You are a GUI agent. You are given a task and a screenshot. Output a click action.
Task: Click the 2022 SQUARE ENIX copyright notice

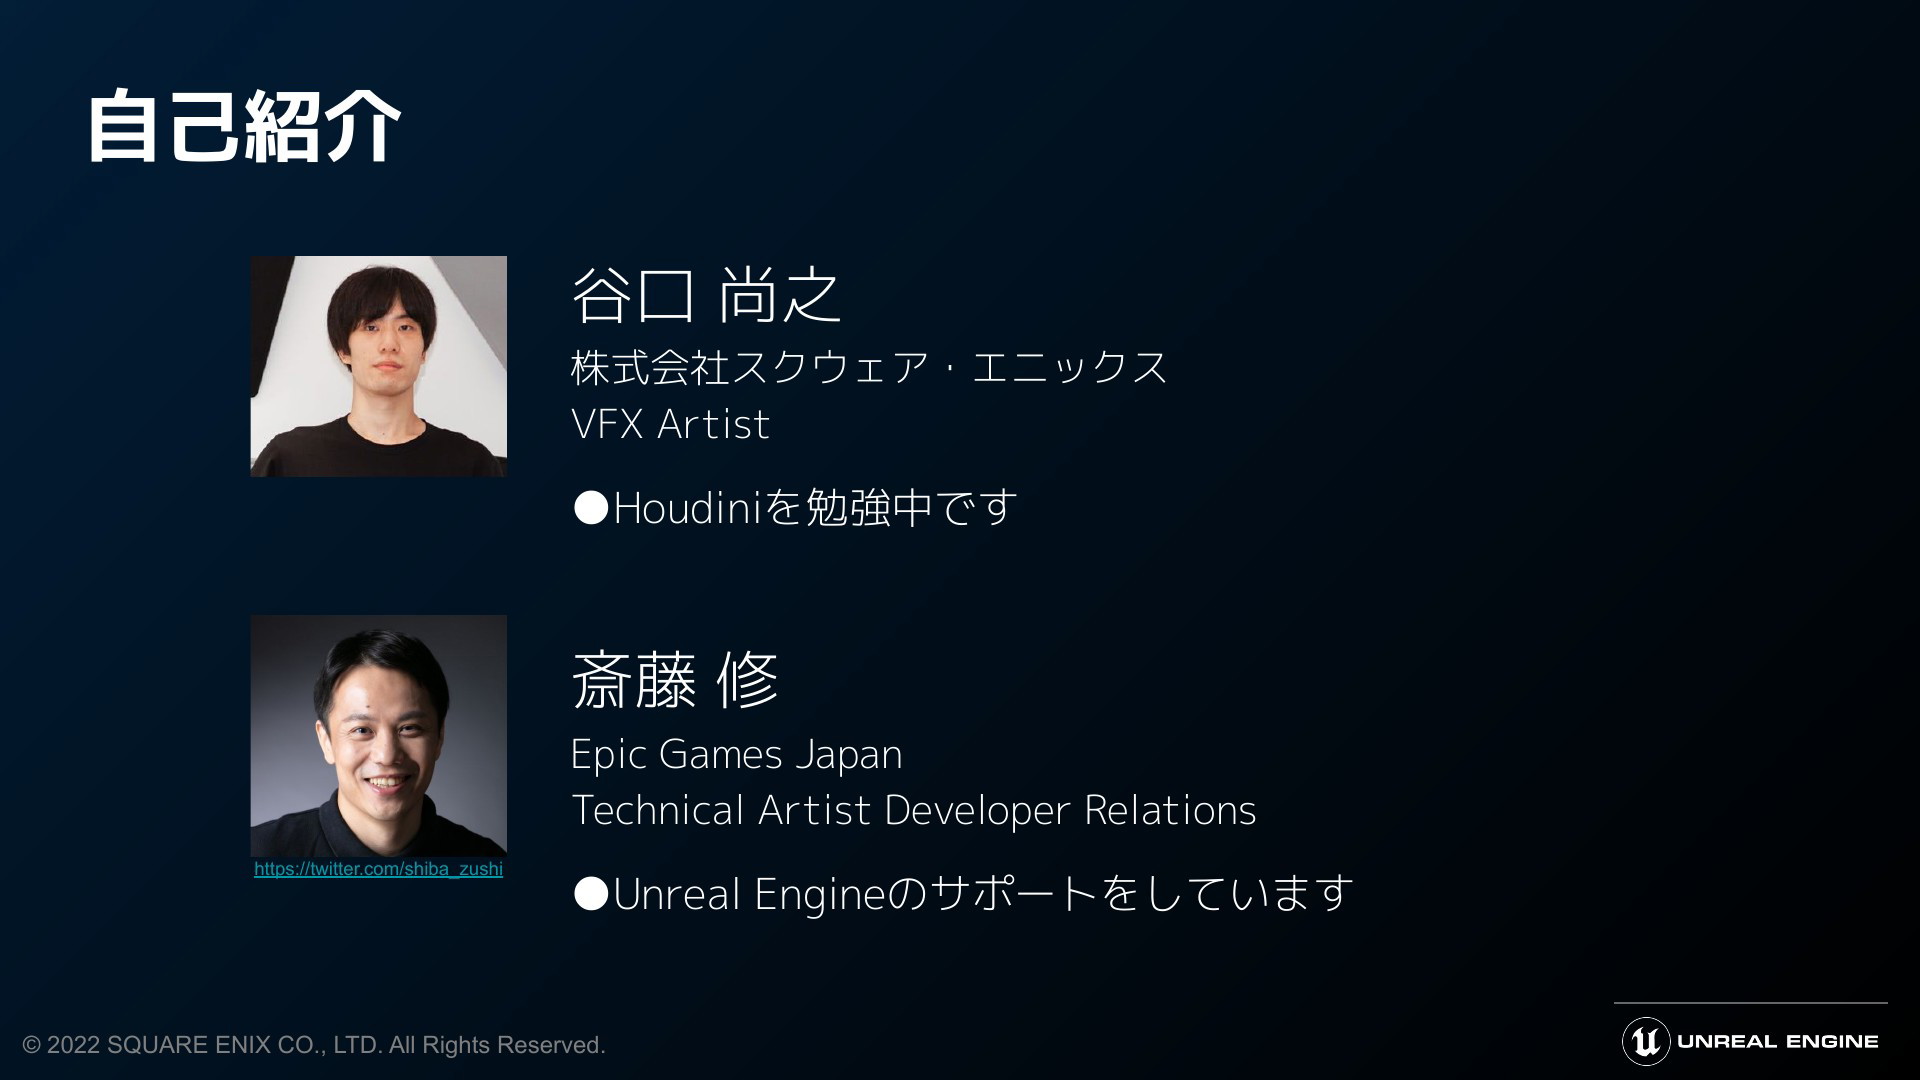pyautogui.click(x=314, y=1045)
